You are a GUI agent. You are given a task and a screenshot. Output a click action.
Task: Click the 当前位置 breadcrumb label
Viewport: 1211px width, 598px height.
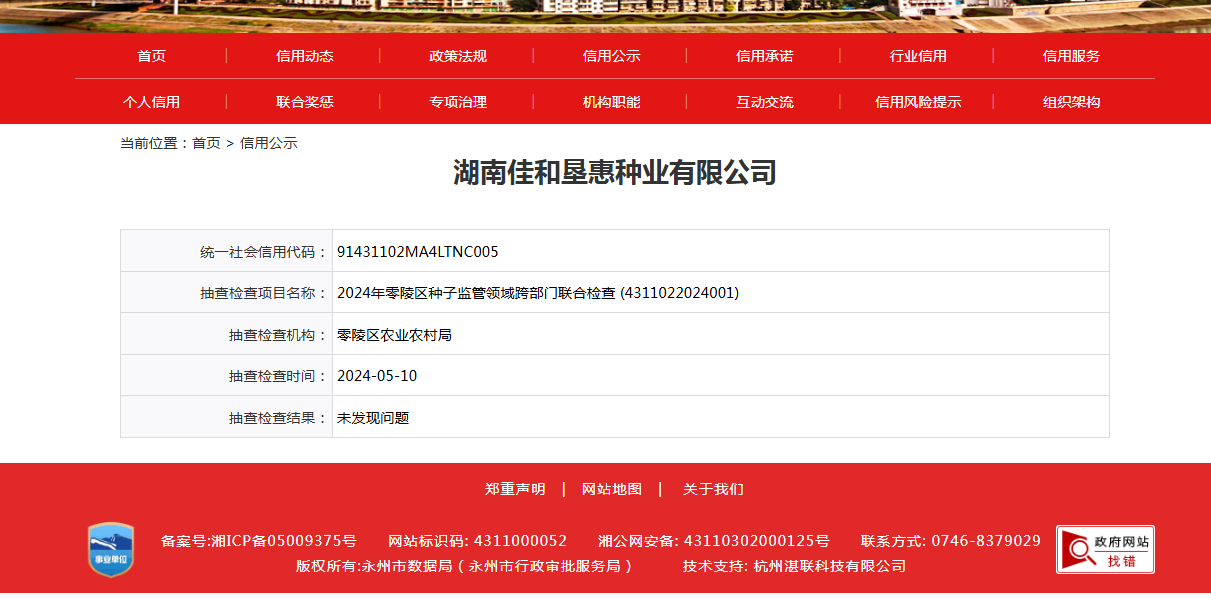(152, 143)
